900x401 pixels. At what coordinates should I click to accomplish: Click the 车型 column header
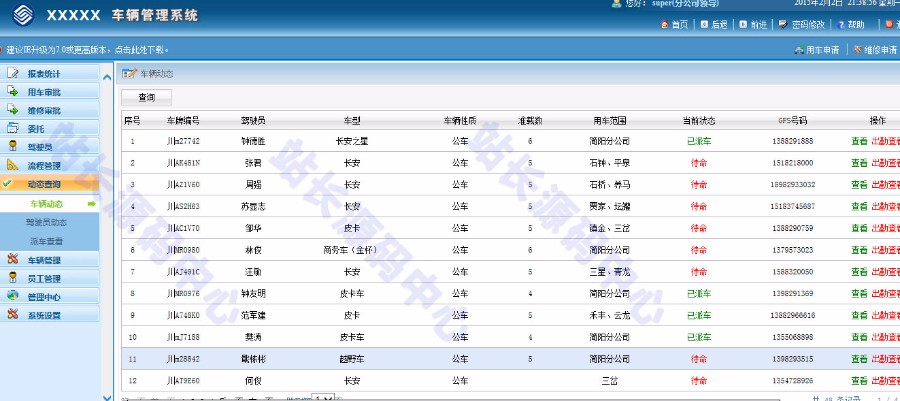[352, 120]
